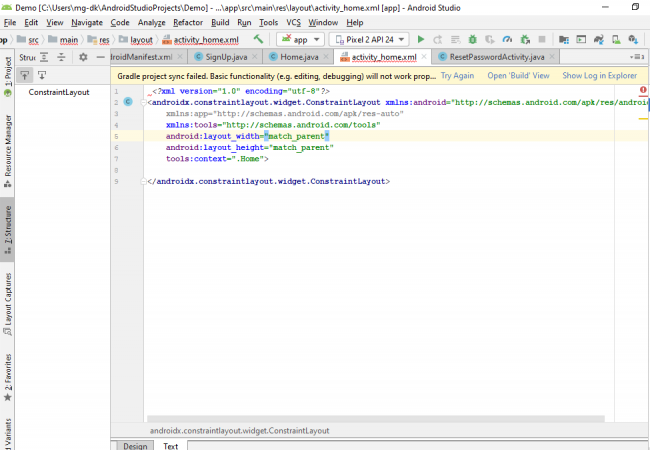Toggle the Resource Manager side panel
650x450 pixels.
[x=7, y=145]
